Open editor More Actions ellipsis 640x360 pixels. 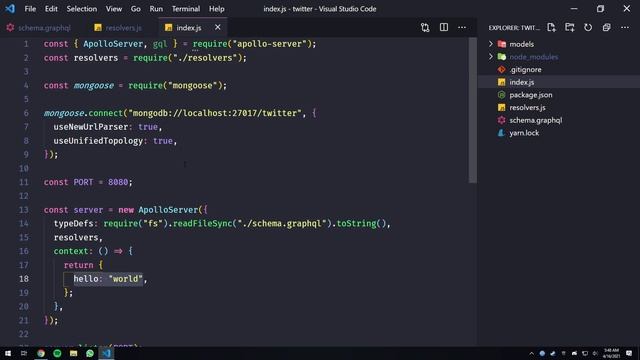tap(462, 27)
